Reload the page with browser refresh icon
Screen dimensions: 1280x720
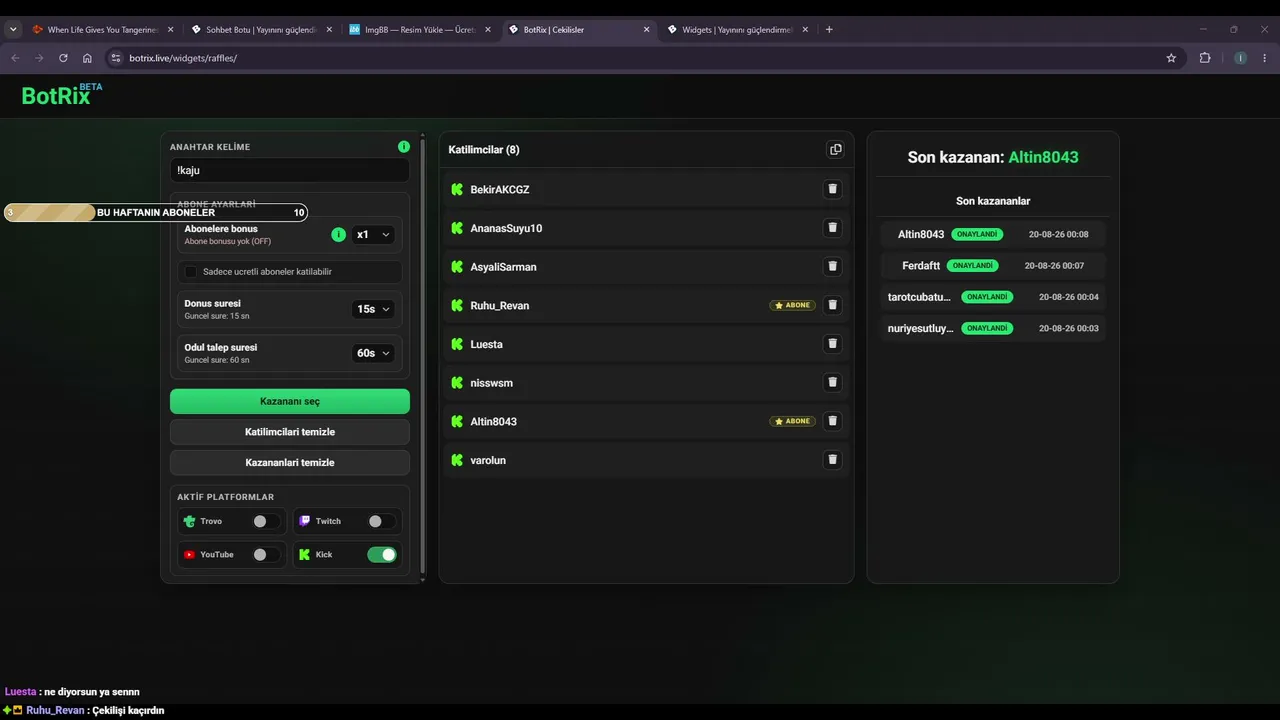point(63,58)
